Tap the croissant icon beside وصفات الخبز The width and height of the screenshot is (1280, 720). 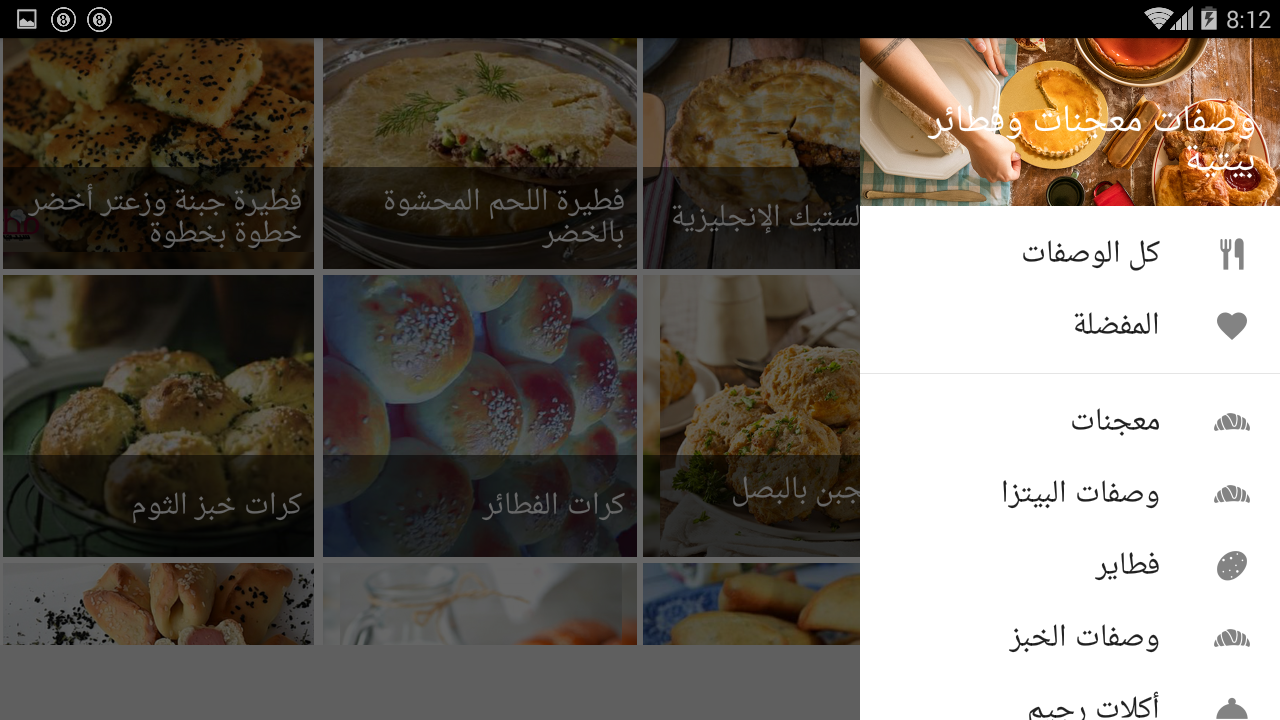(1232, 638)
